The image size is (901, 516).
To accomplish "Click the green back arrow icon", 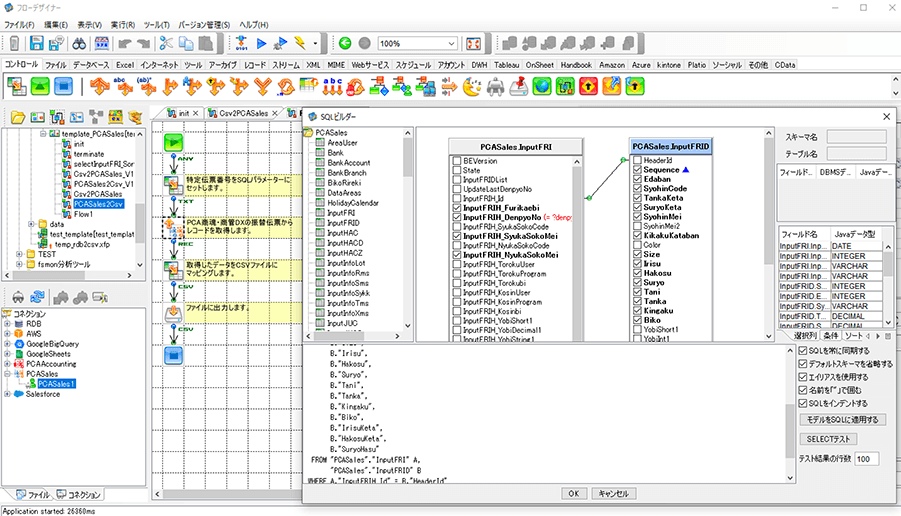I will coord(345,44).
